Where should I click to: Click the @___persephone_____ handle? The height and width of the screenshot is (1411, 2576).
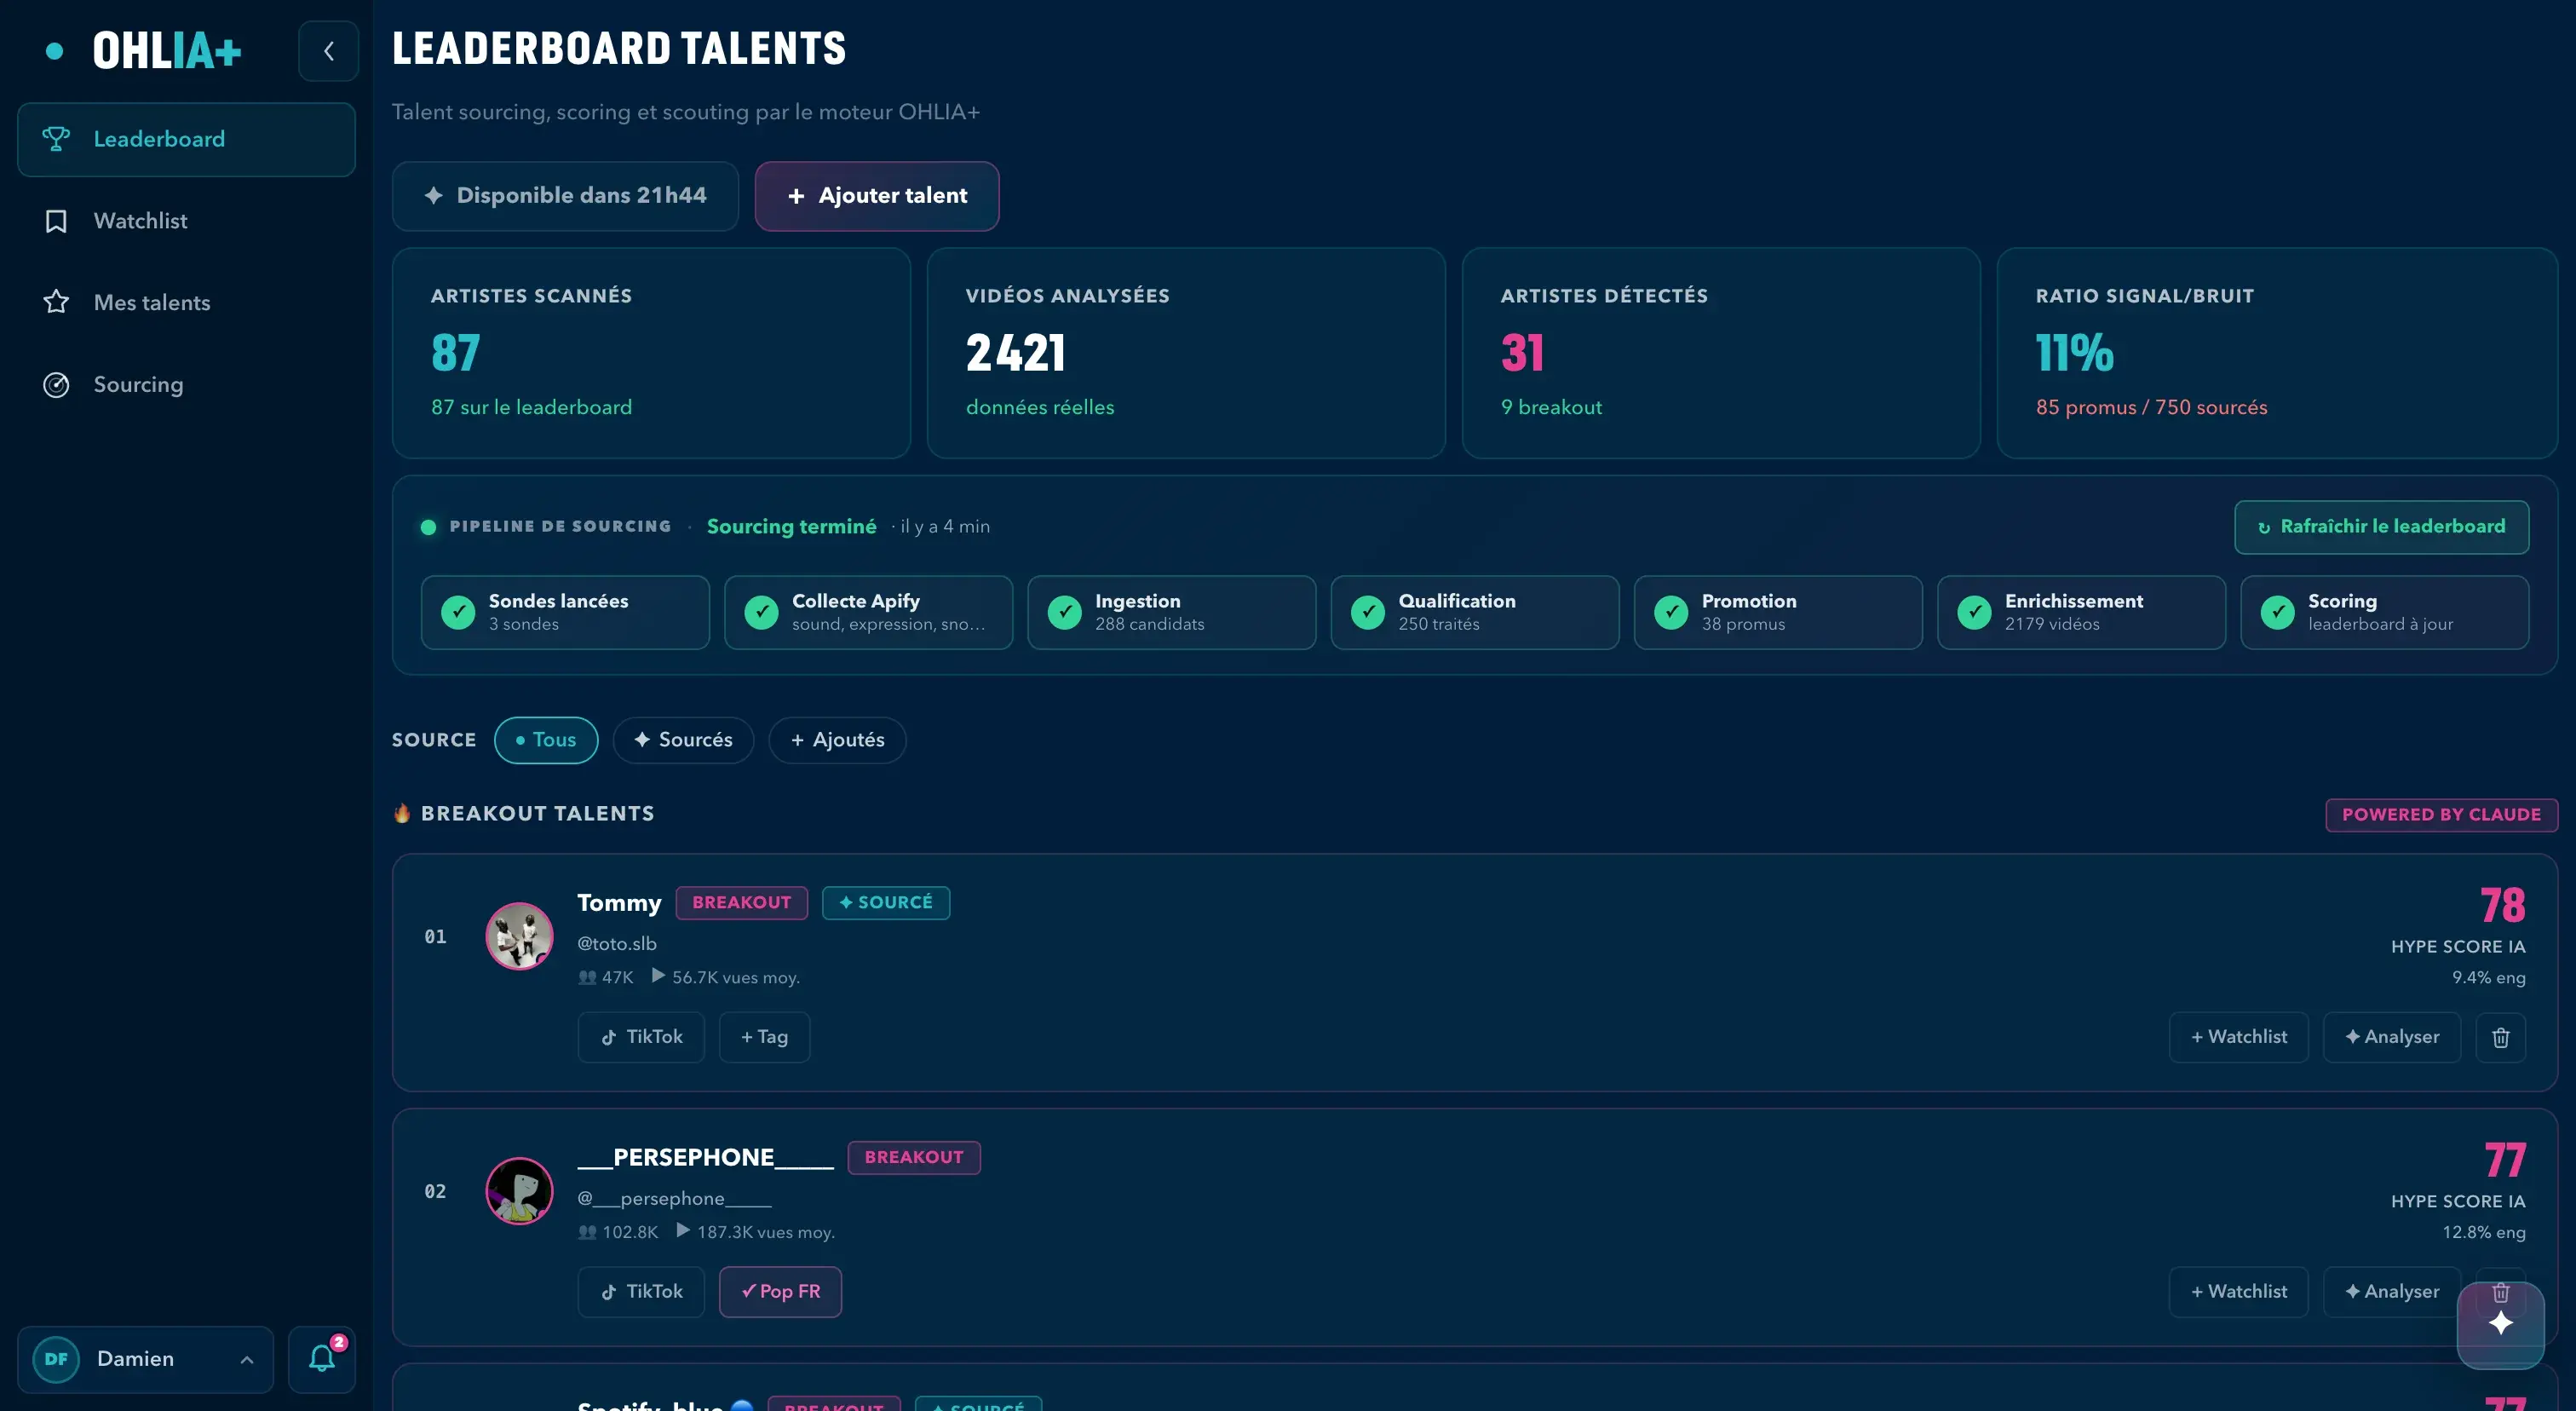click(675, 1199)
